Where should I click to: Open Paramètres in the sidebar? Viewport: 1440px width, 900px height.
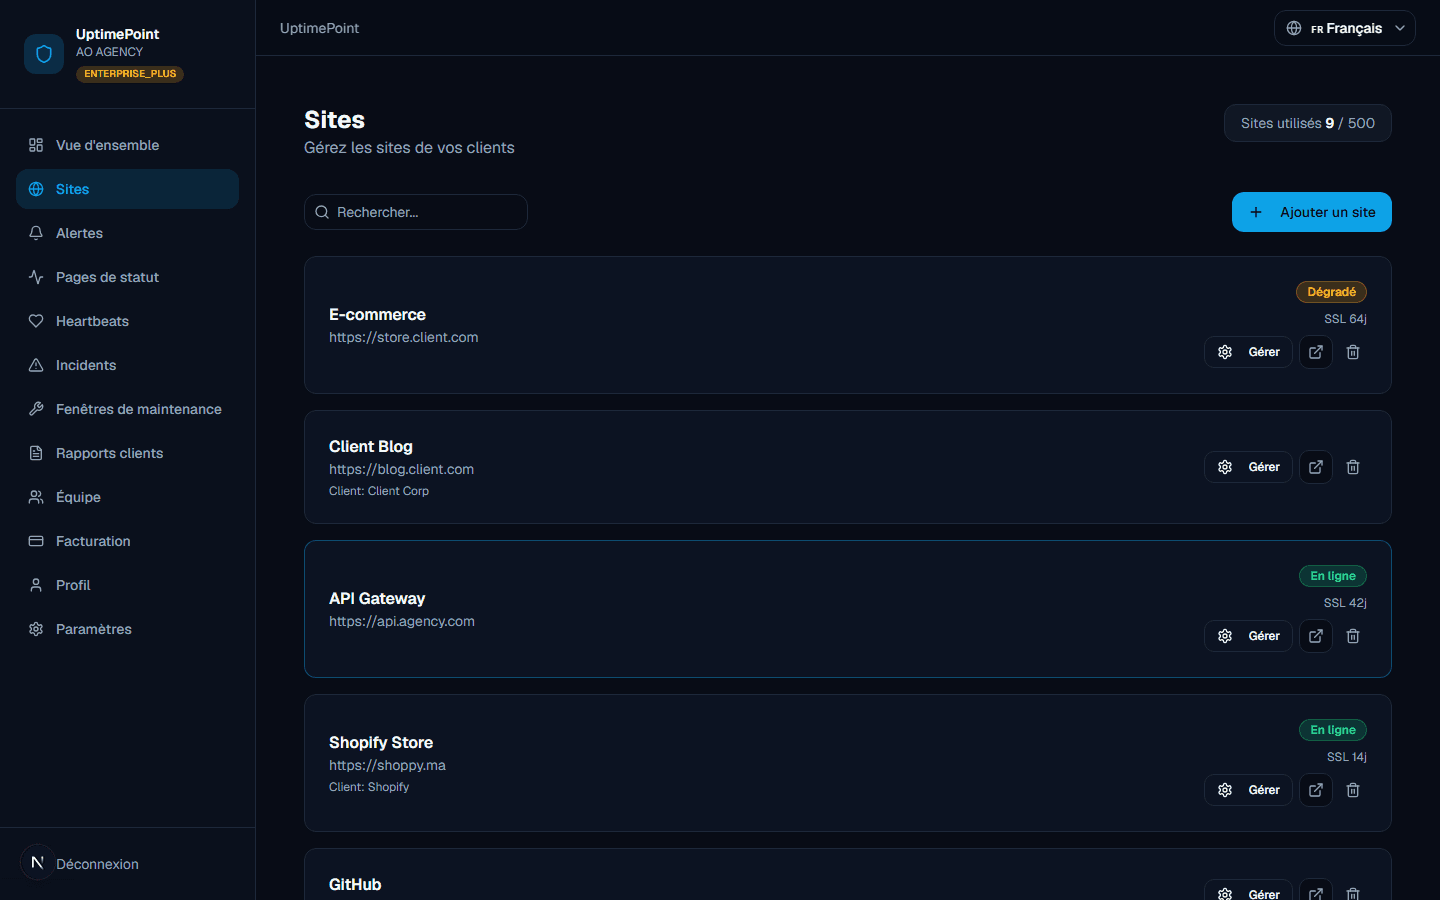tap(127, 629)
